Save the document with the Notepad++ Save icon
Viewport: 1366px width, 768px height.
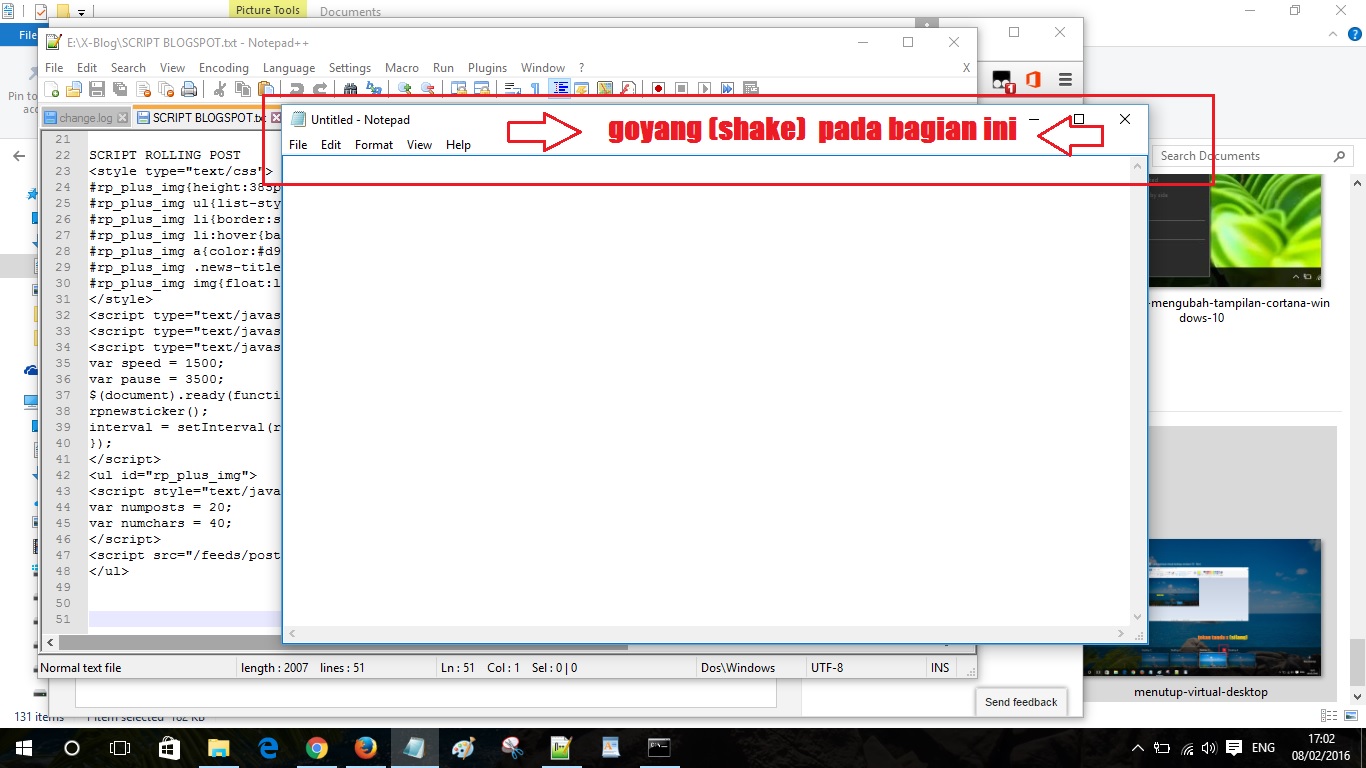[x=96, y=89]
